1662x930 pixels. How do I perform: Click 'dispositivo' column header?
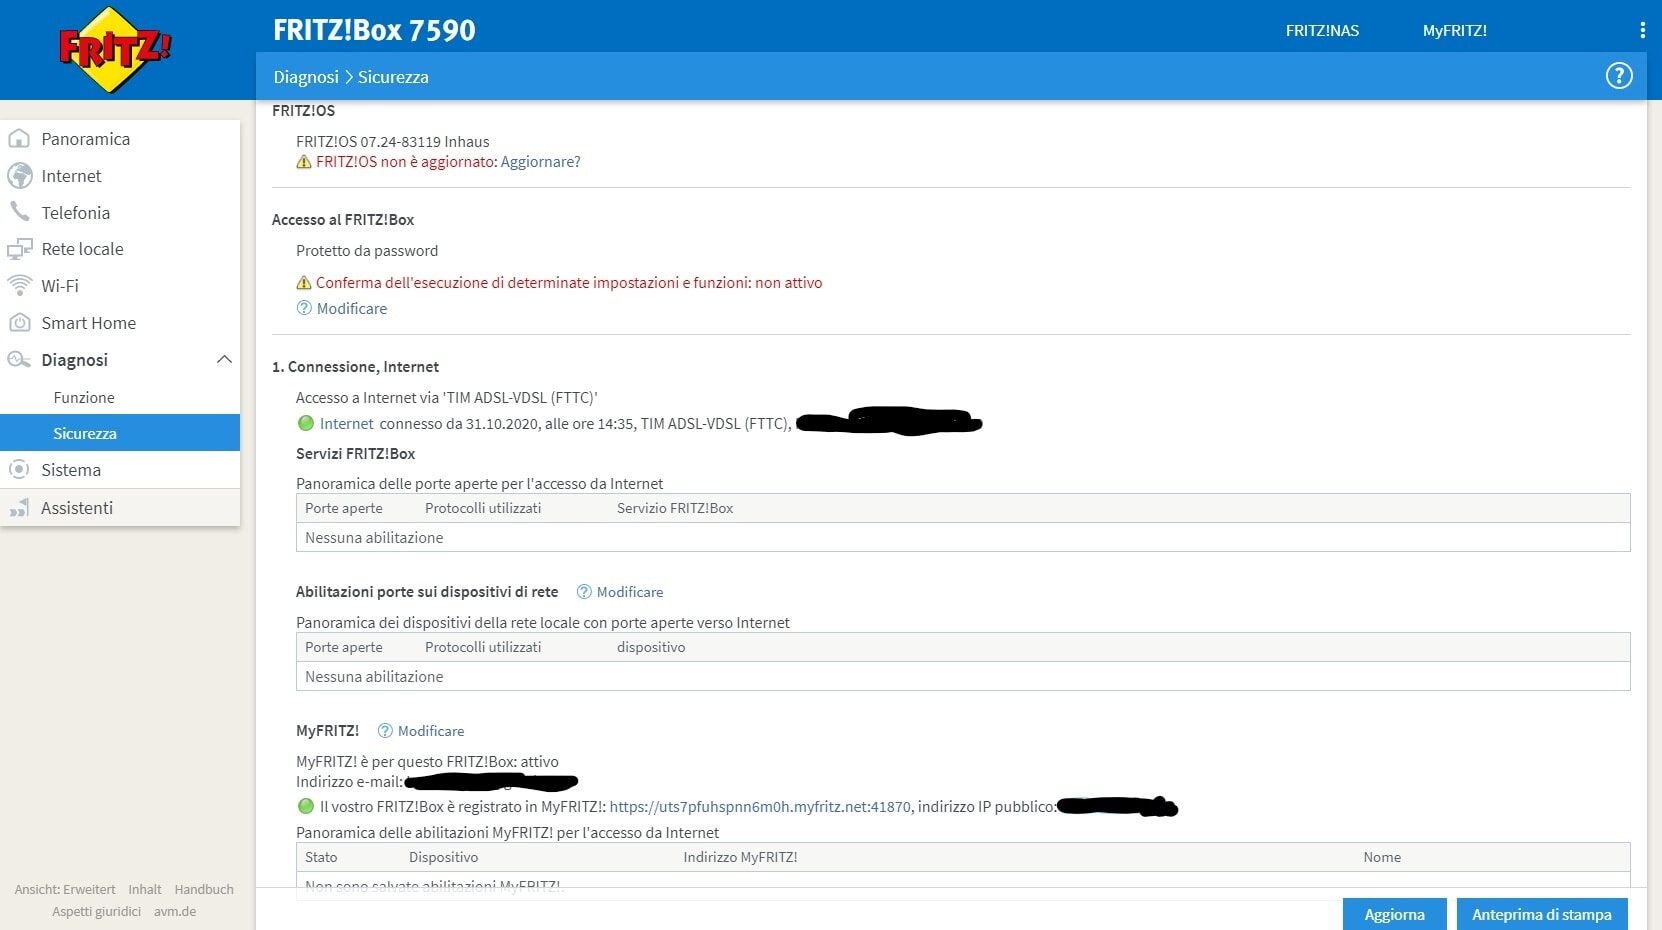click(x=651, y=647)
